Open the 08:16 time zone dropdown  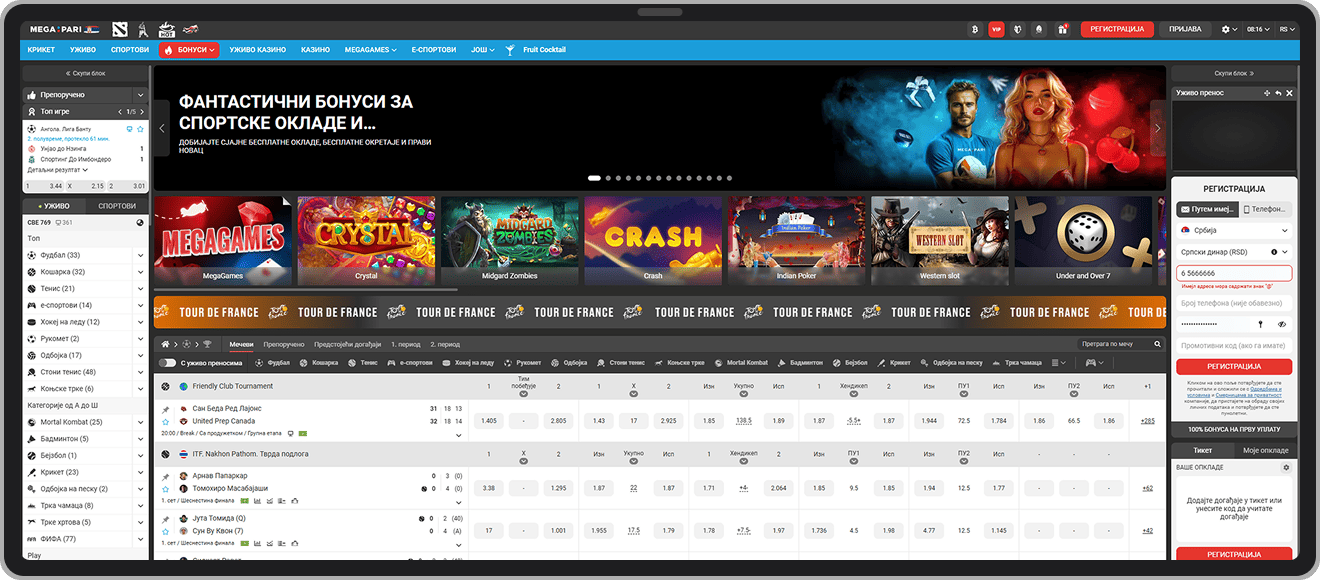point(1258,29)
